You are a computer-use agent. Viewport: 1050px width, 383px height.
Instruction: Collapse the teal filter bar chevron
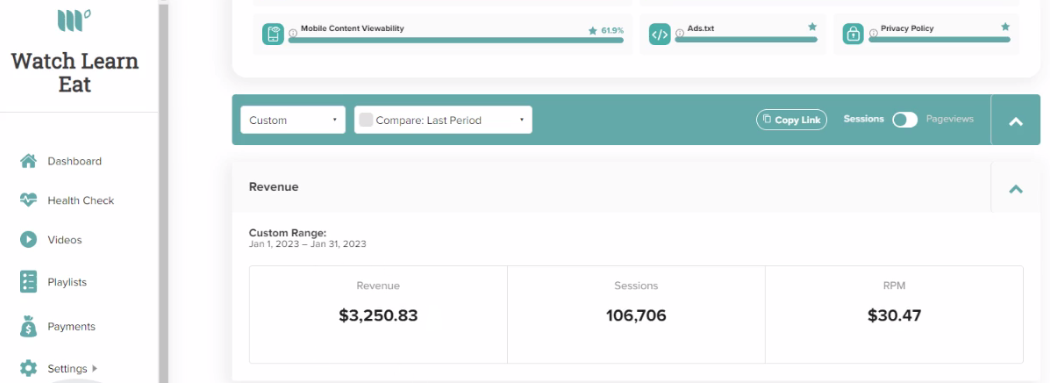coord(1016,121)
